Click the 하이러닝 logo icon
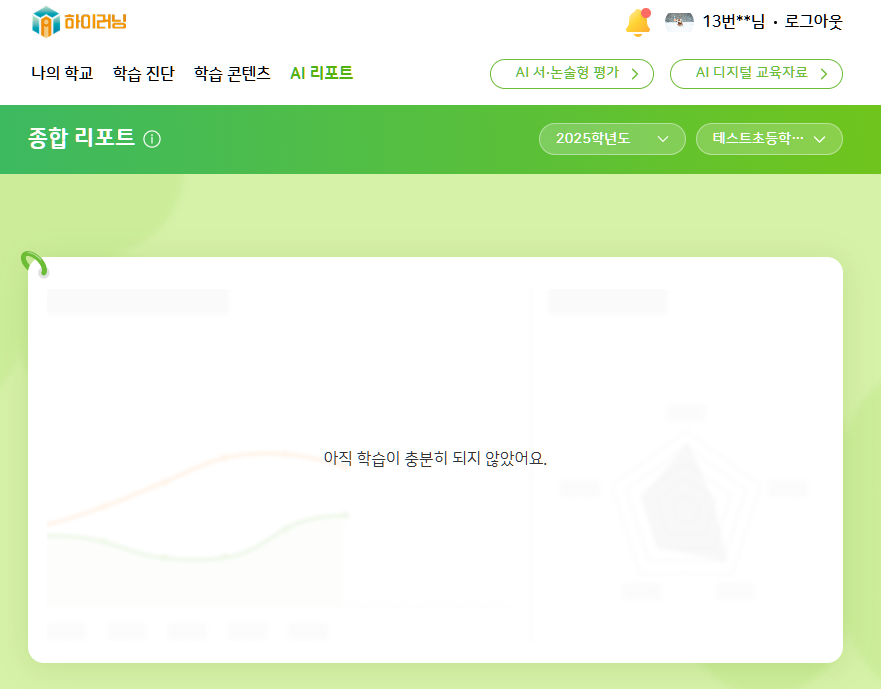Screen dimensions: 881x689 point(46,21)
